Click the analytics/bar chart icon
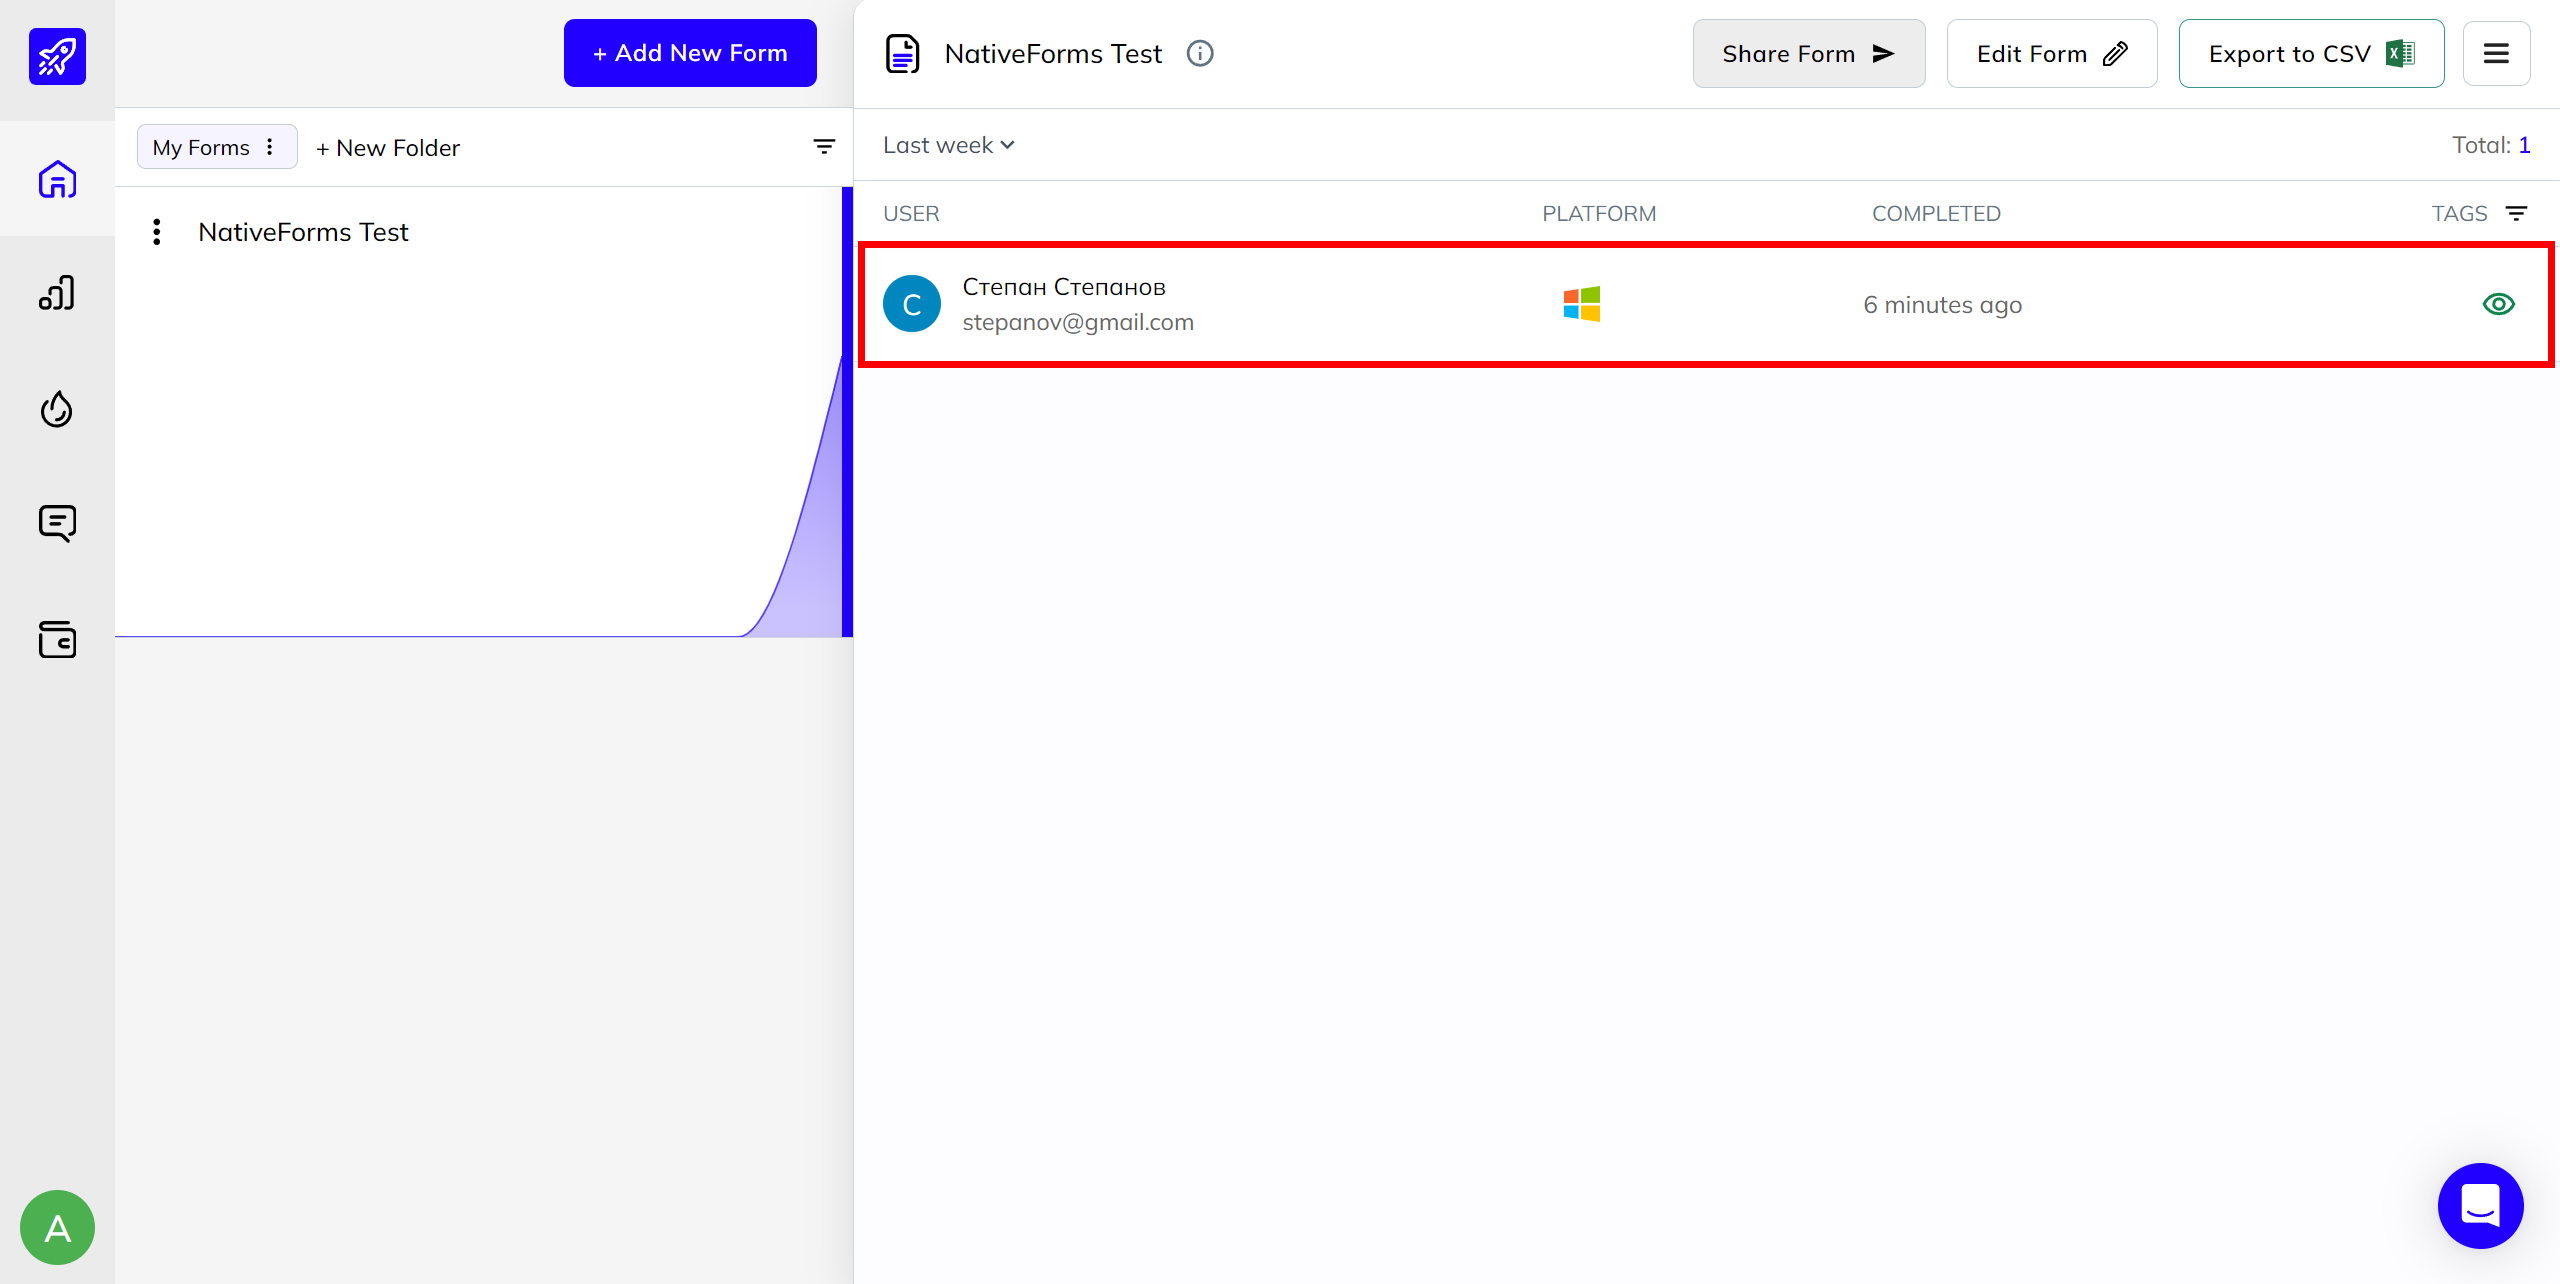 pos(57,295)
